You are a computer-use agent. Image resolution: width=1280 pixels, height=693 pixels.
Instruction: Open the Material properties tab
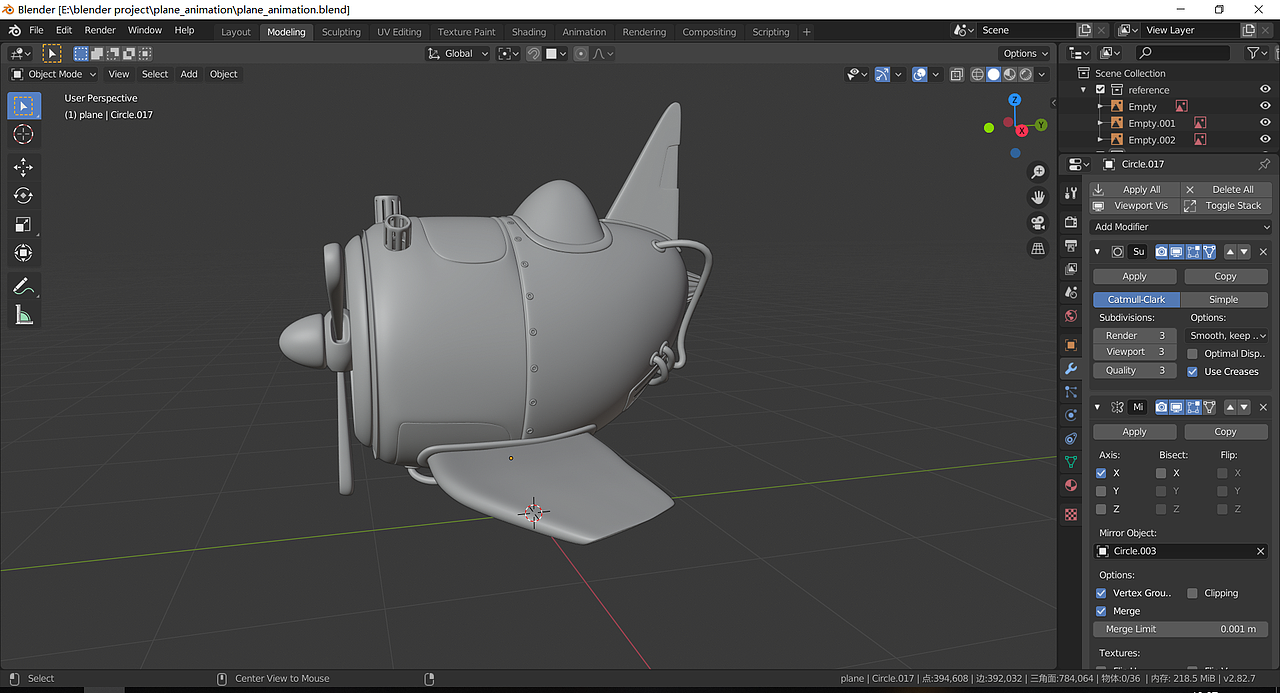tap(1071, 486)
